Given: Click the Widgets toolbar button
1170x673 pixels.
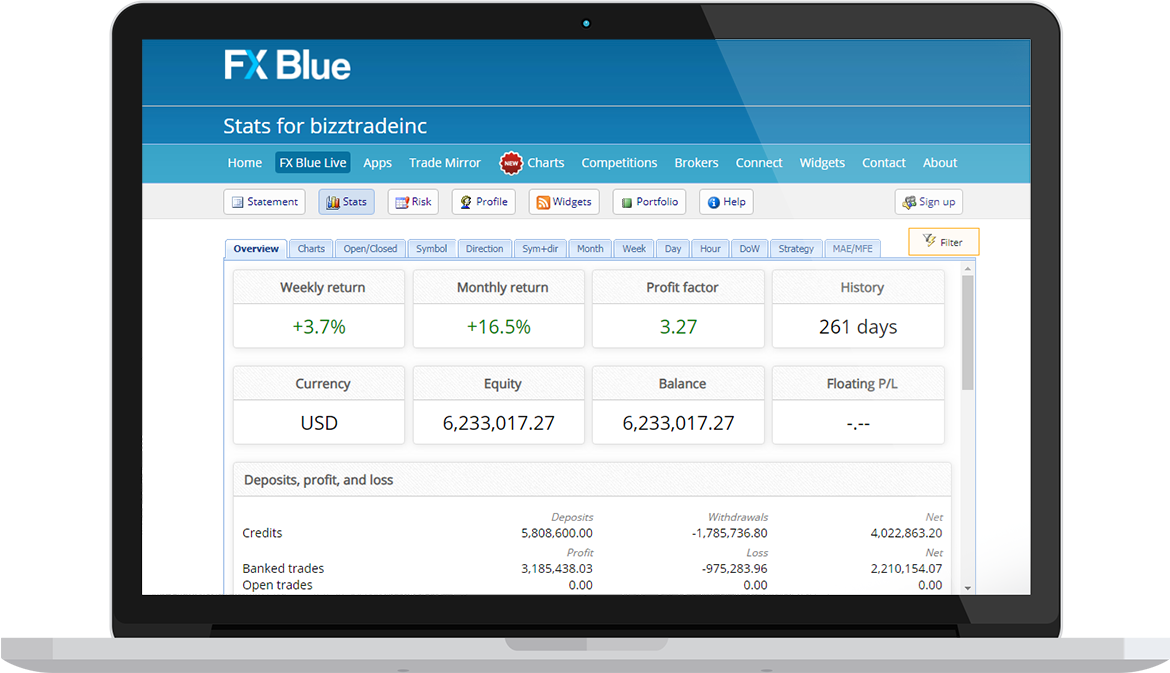Looking at the screenshot, I should (x=564, y=202).
